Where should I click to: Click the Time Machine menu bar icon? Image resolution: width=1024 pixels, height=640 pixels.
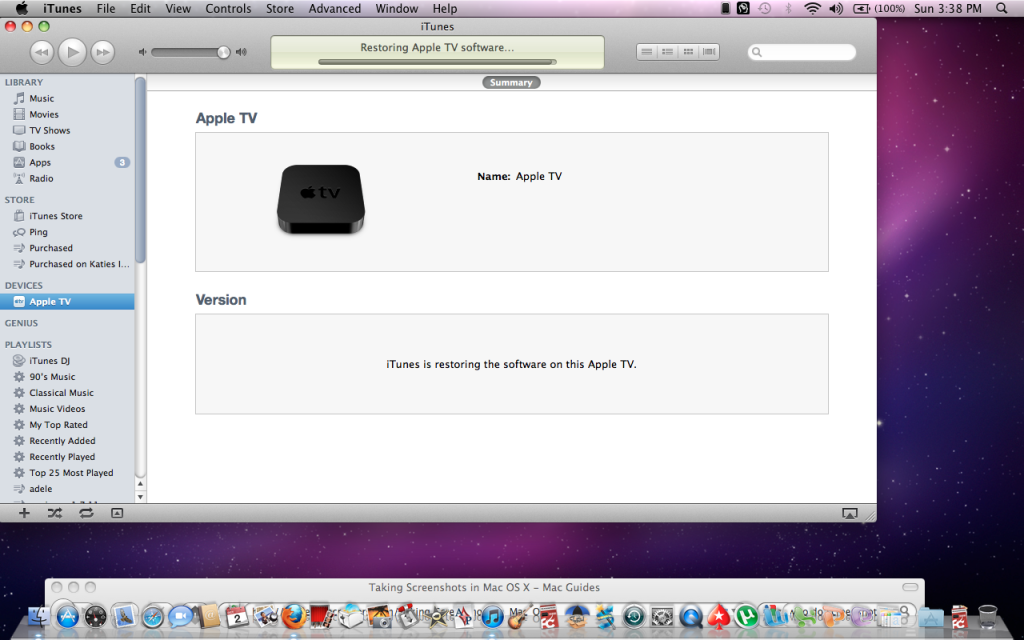[x=765, y=8]
